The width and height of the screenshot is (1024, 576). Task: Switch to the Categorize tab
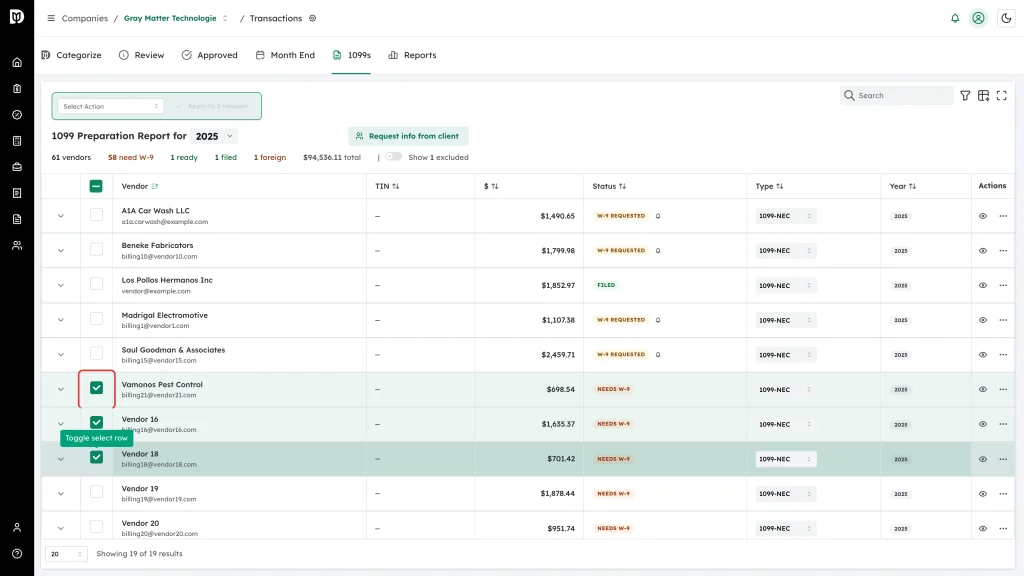click(x=71, y=56)
